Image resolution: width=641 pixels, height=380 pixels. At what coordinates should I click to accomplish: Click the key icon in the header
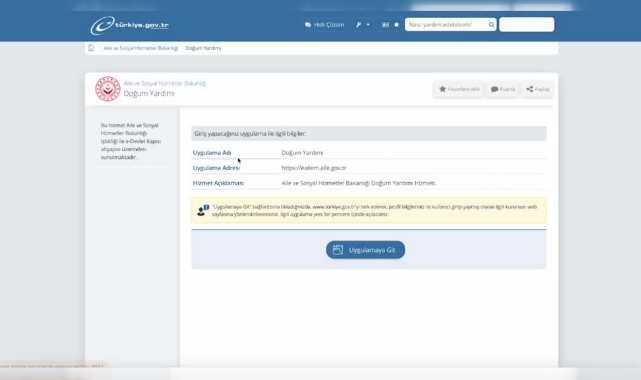point(359,25)
